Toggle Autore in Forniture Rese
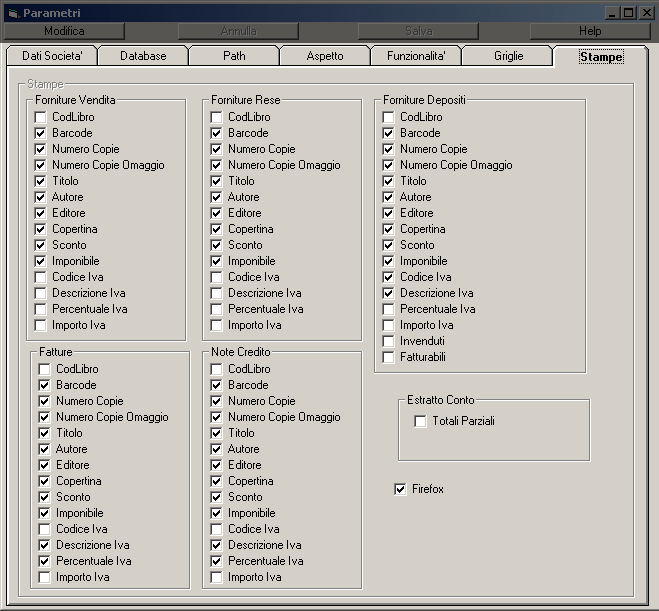Screen dimensions: 659x611 coord(216,197)
